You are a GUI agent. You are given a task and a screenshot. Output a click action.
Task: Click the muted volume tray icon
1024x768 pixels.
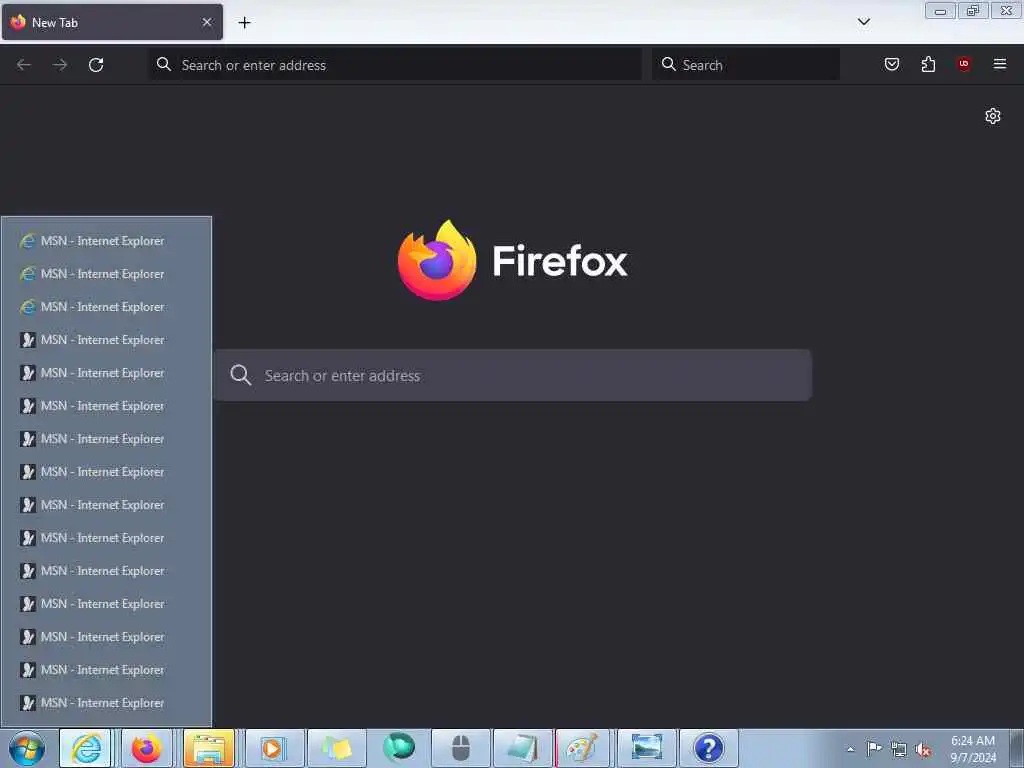[923, 750]
